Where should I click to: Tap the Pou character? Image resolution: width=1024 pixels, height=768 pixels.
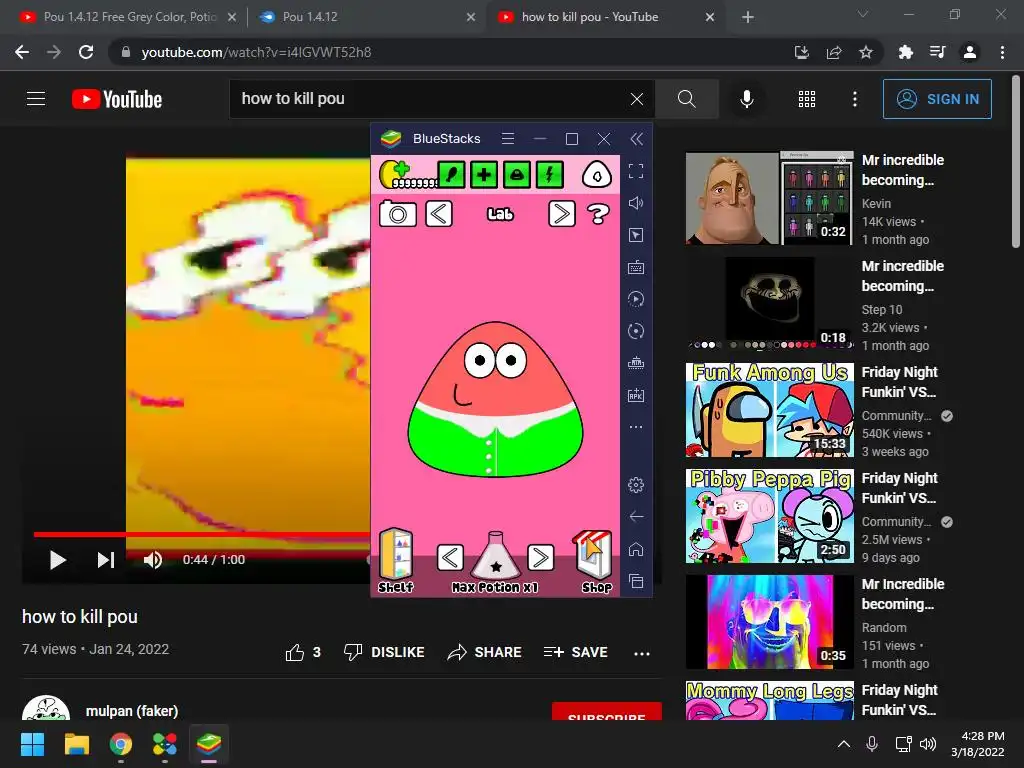[x=496, y=399]
